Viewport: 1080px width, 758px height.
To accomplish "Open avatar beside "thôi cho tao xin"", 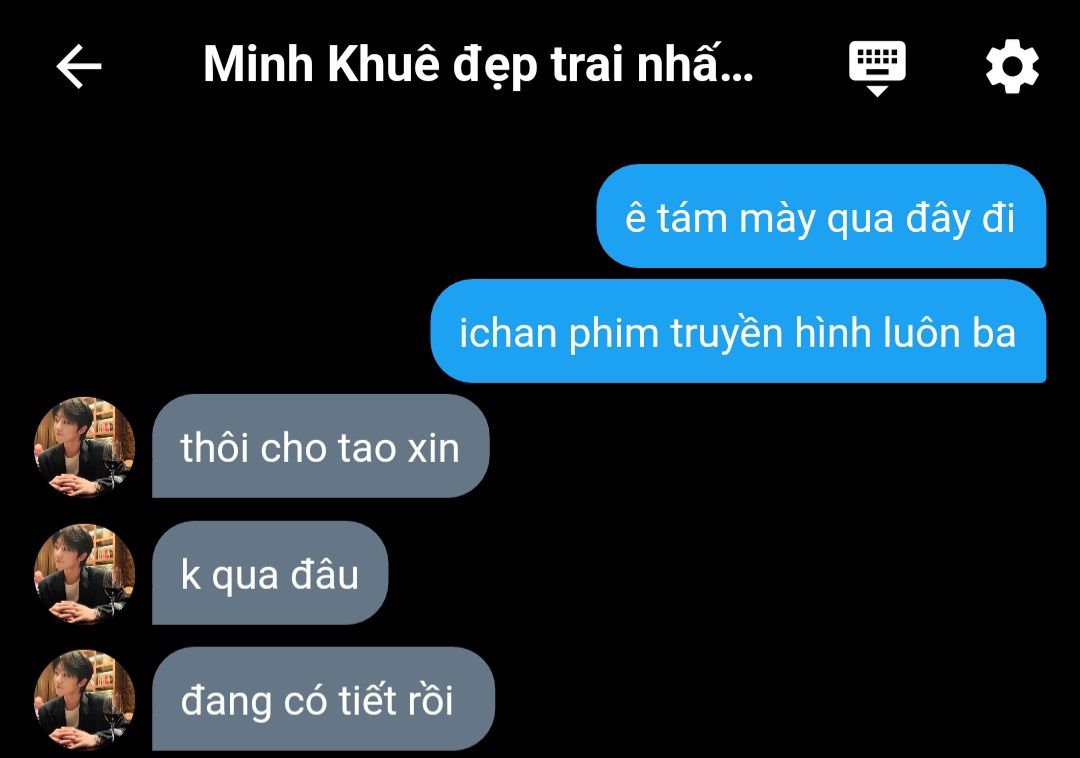I will 85,446.
